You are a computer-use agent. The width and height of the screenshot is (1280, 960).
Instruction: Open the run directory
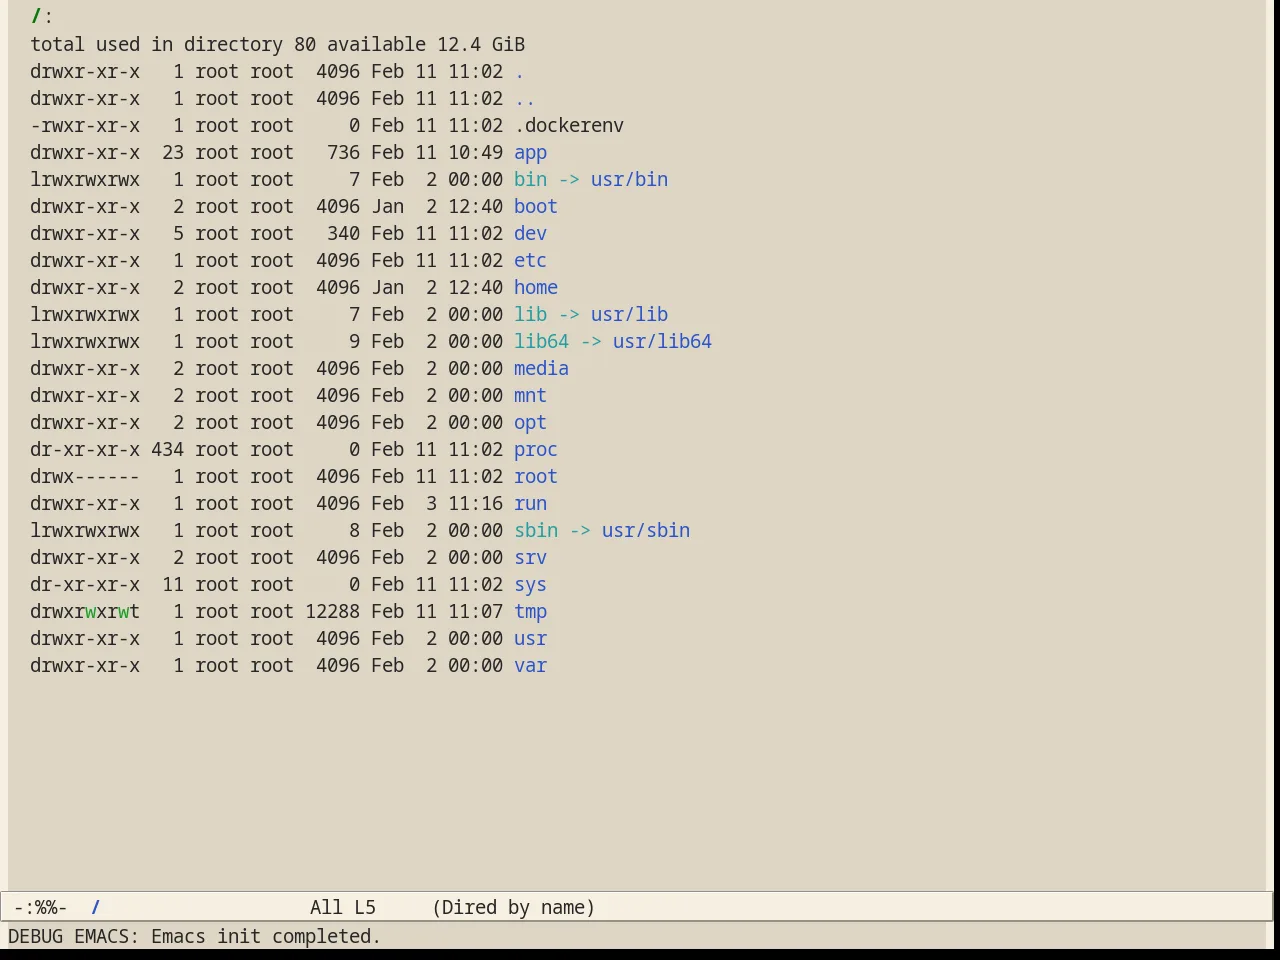[530, 504]
